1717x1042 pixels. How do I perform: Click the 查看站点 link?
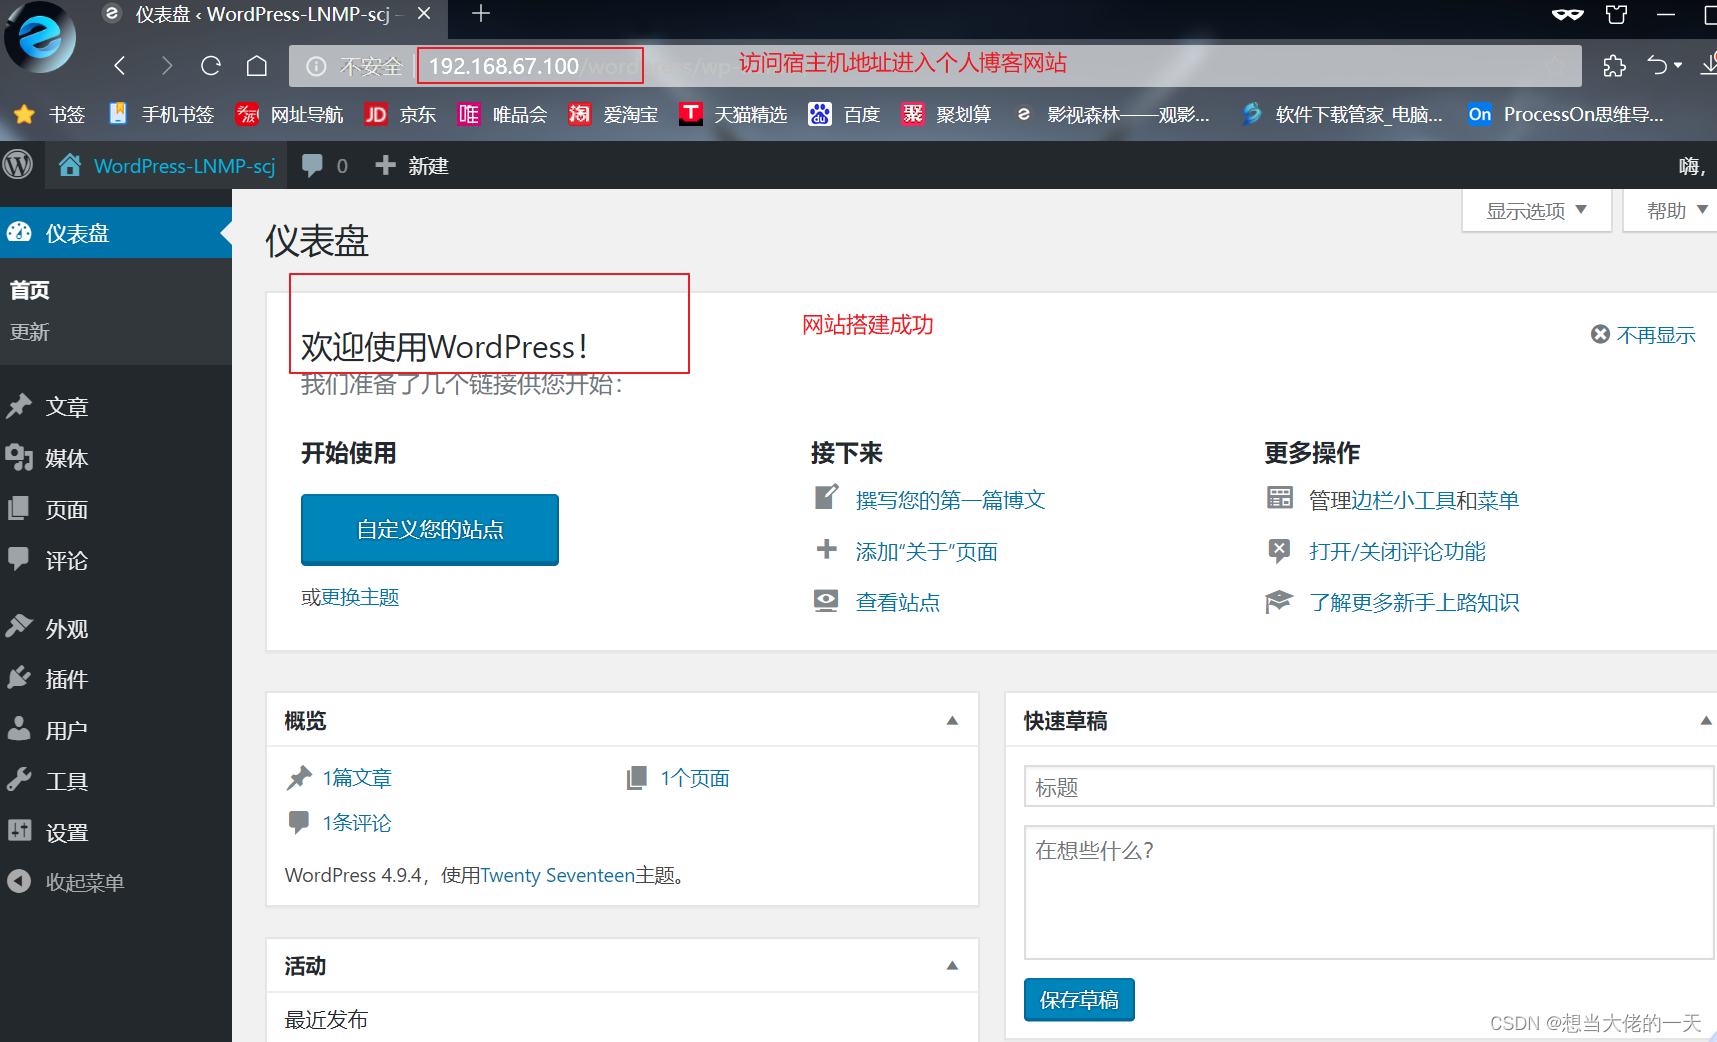click(x=898, y=603)
